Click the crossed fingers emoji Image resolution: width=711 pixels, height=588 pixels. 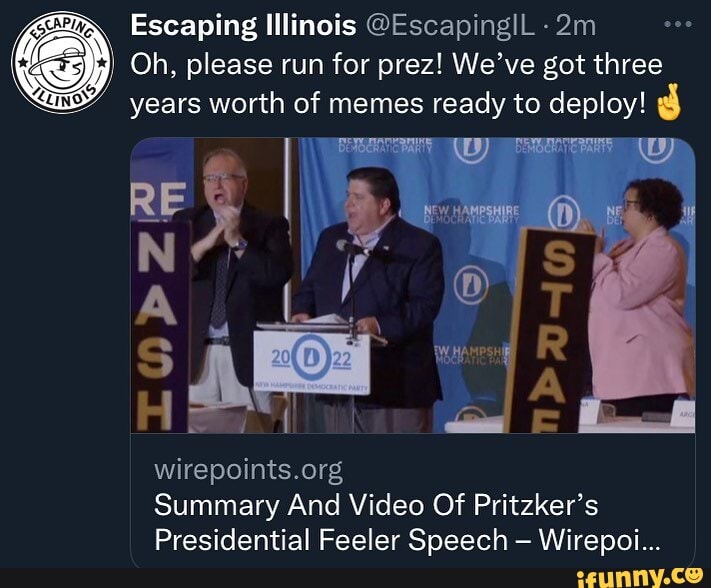pos(669,102)
